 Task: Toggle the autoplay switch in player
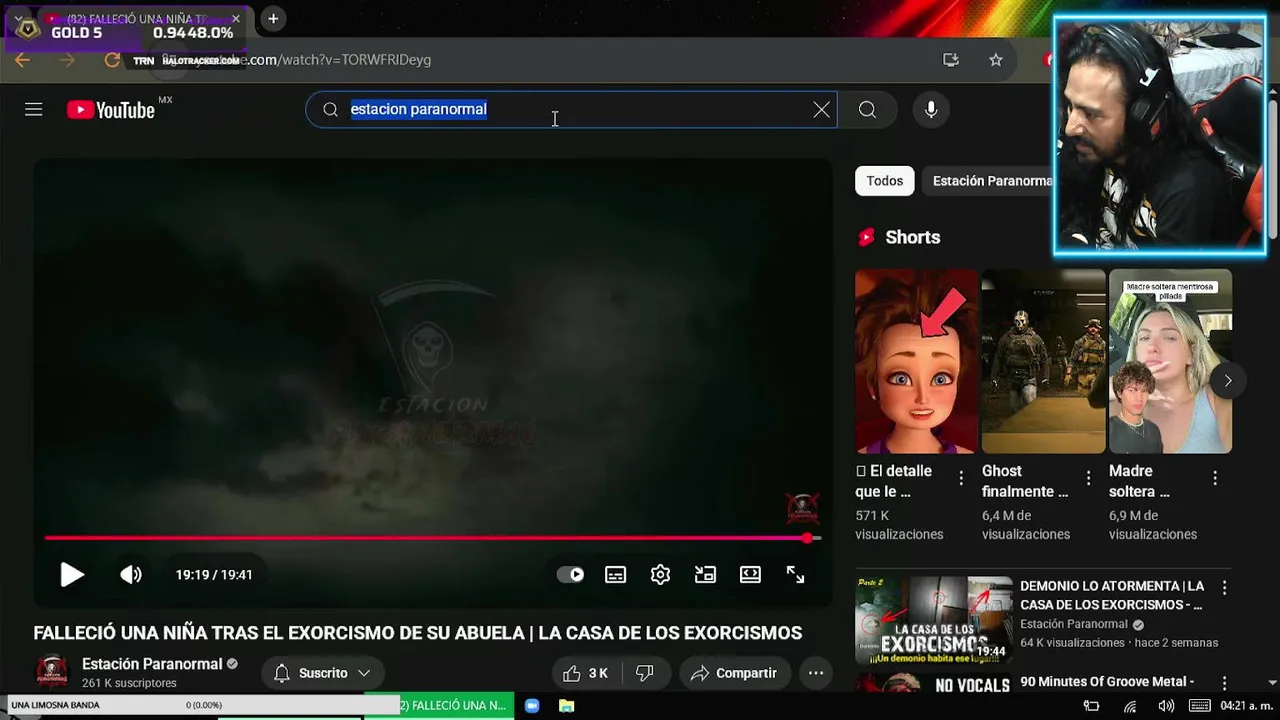click(x=570, y=575)
